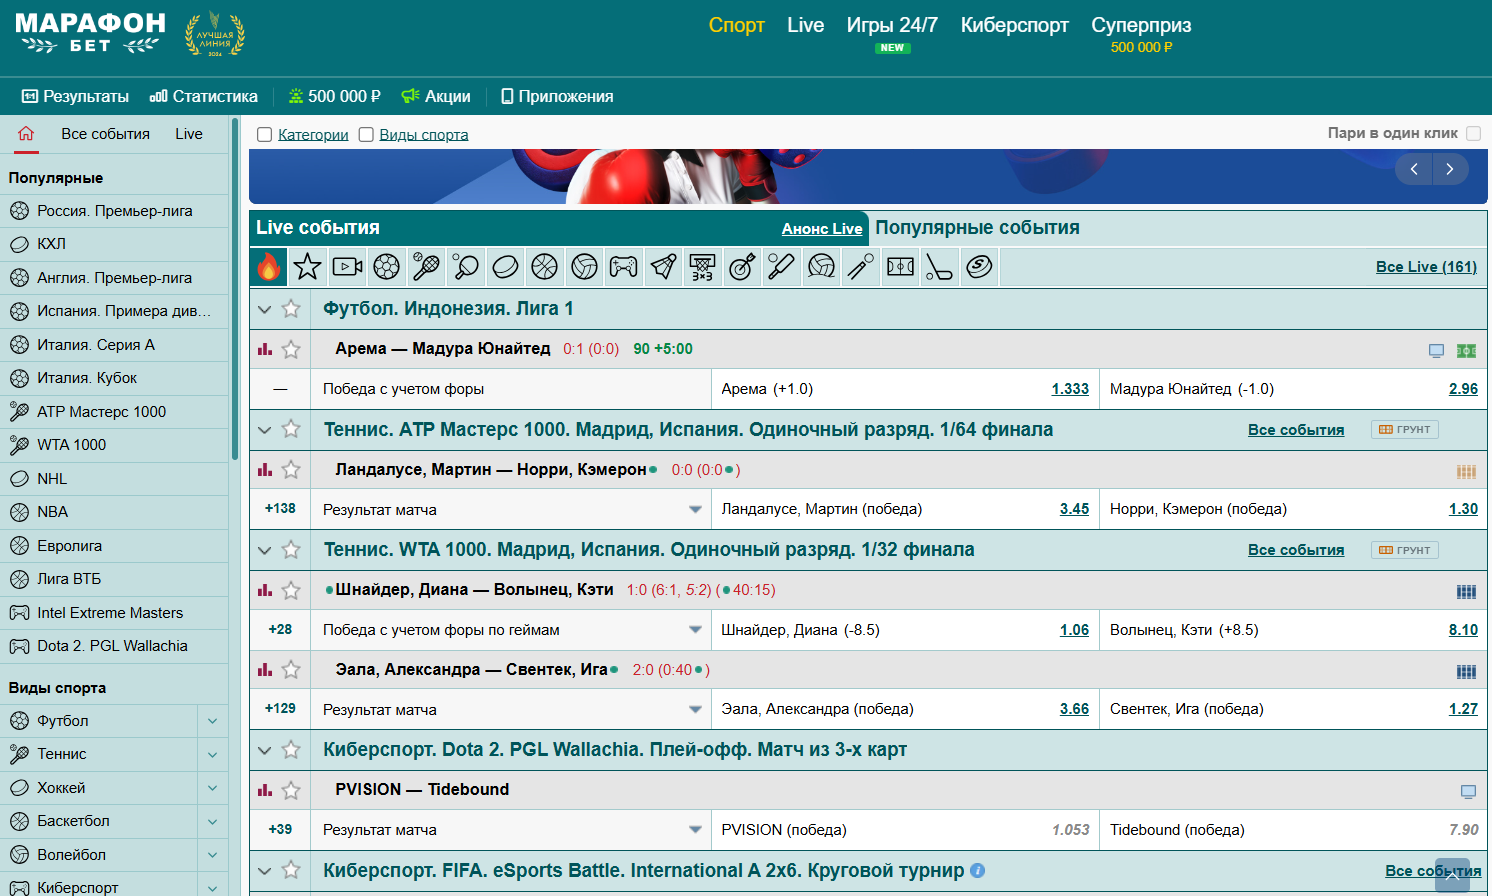Favorite the Ландалусе — Норри match star

291,469
